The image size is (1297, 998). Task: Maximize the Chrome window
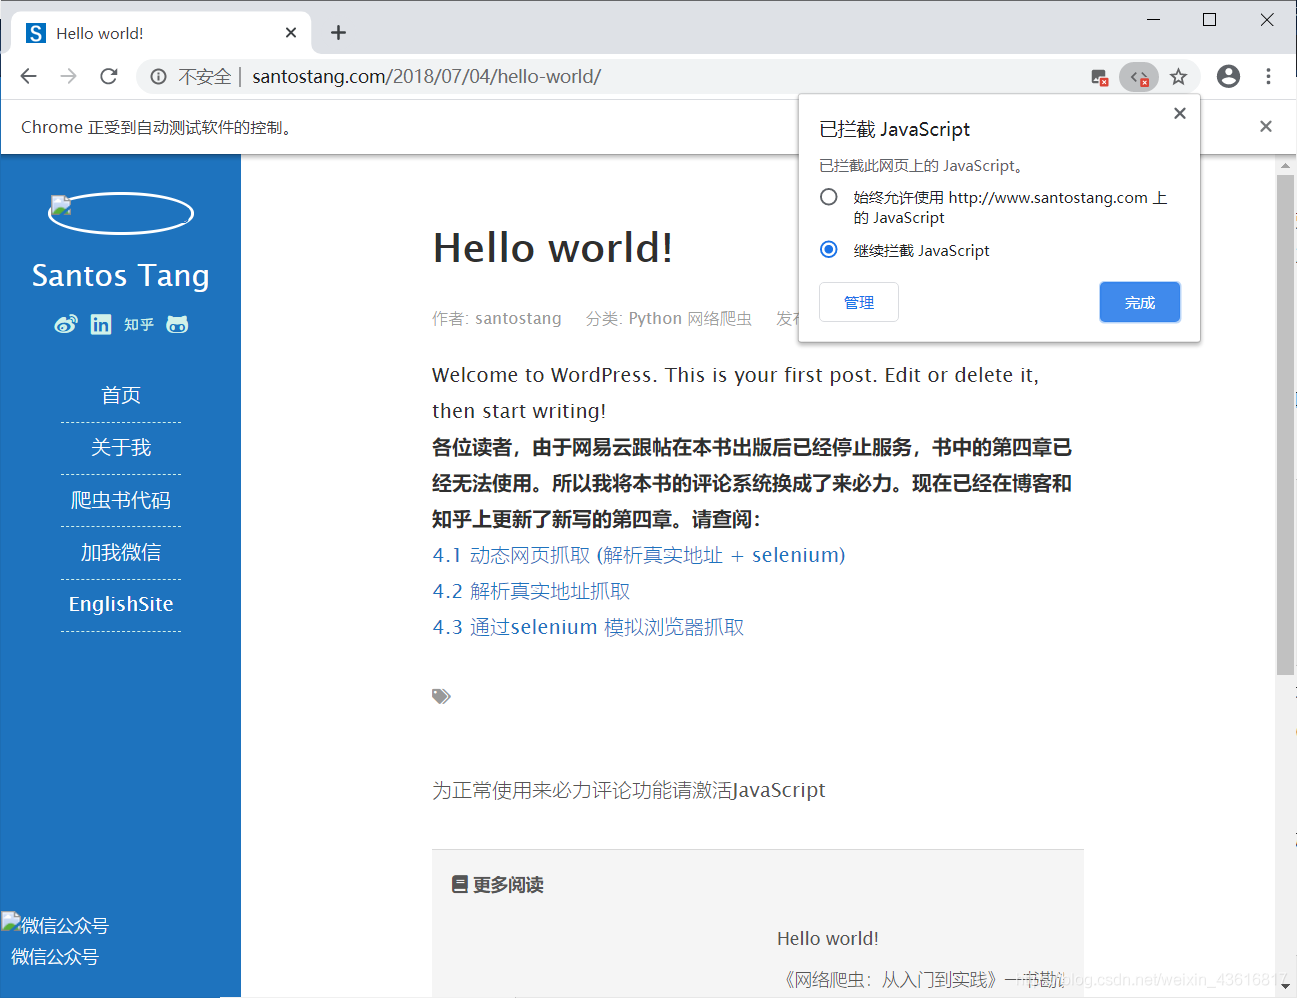1209,20
